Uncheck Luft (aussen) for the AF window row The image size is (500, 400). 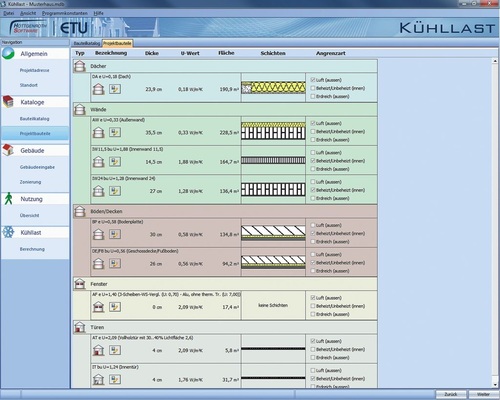coord(313,298)
